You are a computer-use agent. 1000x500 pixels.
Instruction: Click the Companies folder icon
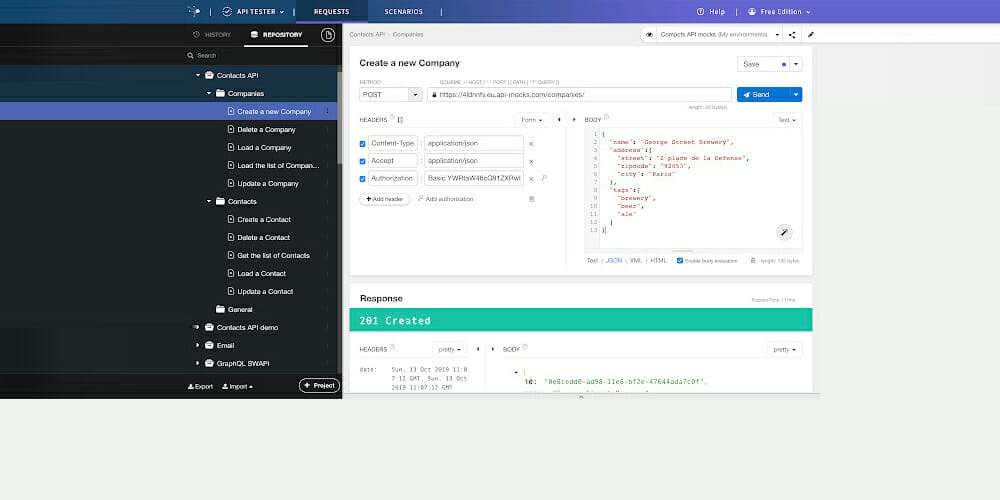(220, 93)
